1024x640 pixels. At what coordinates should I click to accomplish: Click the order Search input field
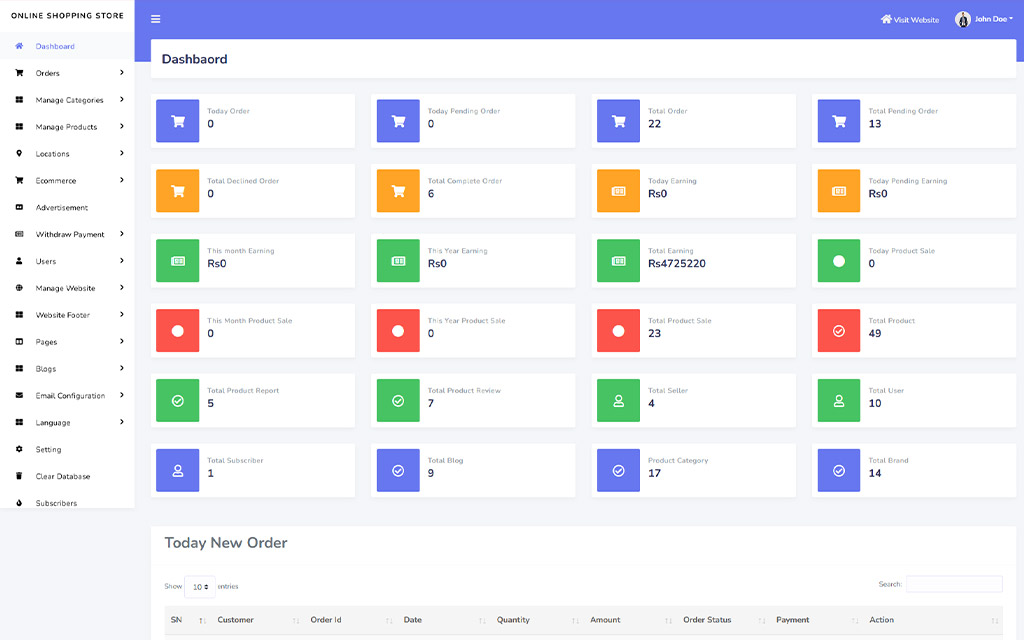[x=953, y=584]
